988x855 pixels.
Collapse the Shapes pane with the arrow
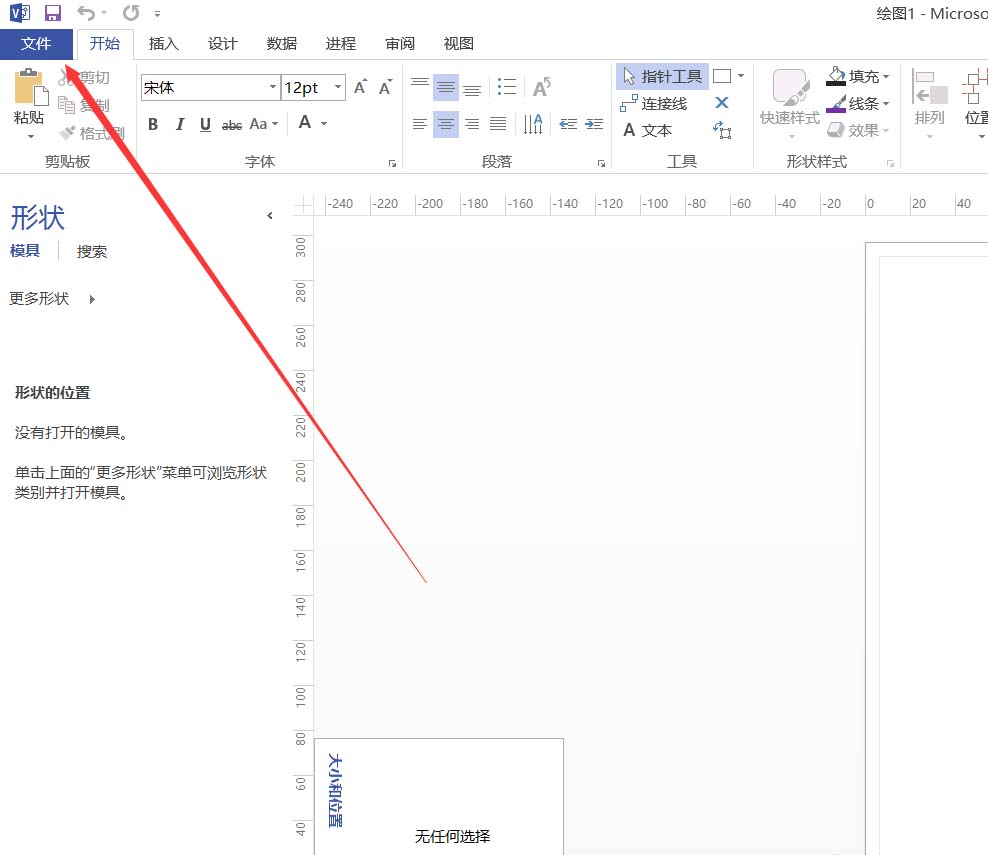coord(269,216)
